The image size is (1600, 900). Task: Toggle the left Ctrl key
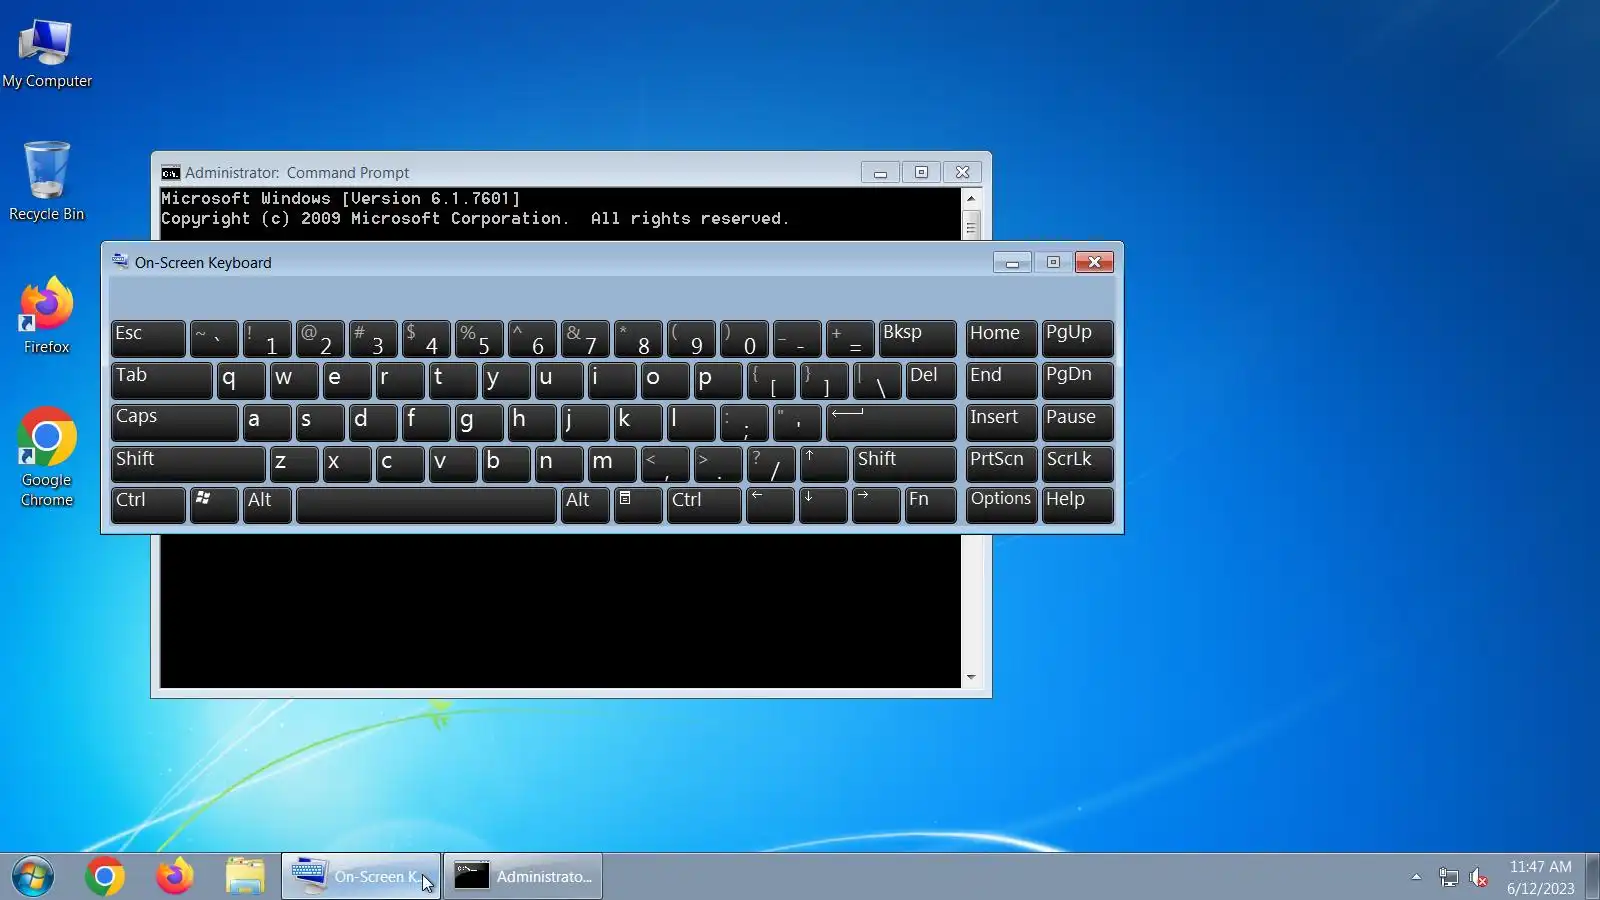click(148, 506)
